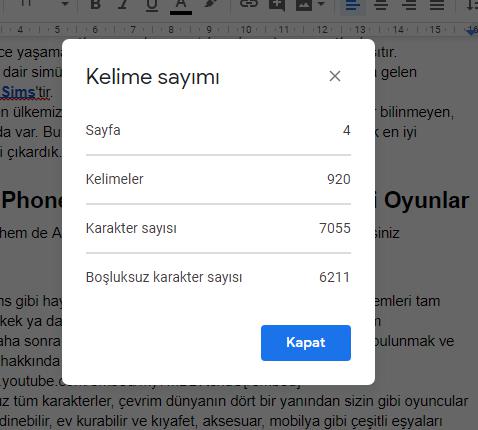Toggle underline formatting in the toolbar

tap(152, 5)
